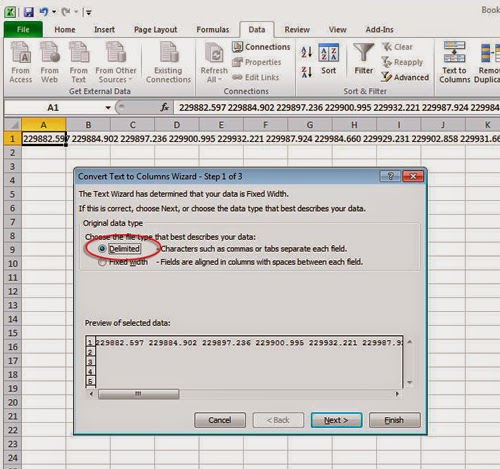
Task: Open workbook Connections
Action: pos(261,47)
